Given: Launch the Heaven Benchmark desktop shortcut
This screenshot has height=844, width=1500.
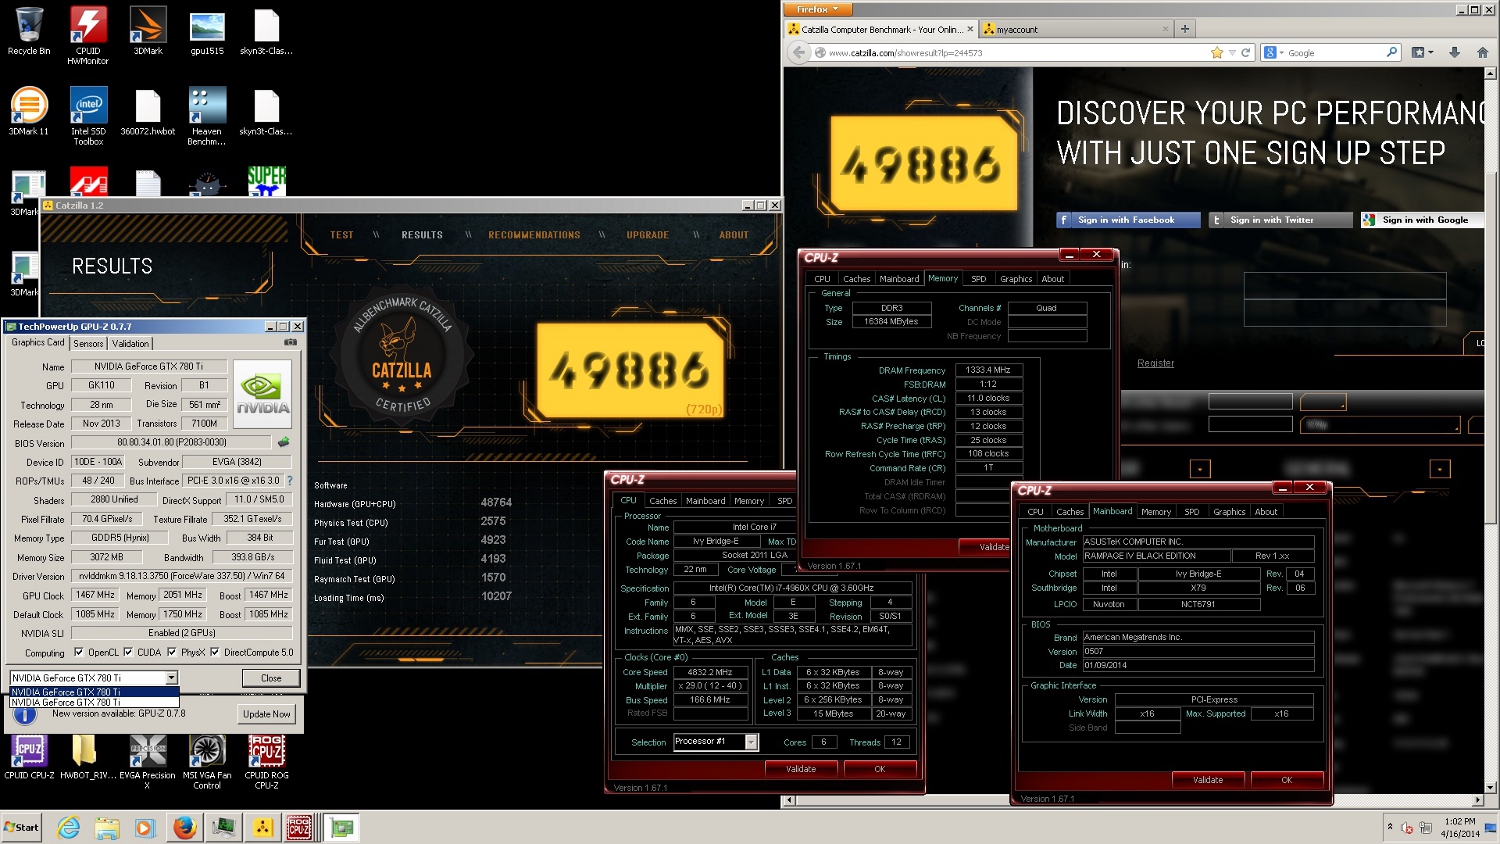Looking at the screenshot, I should 207,116.
